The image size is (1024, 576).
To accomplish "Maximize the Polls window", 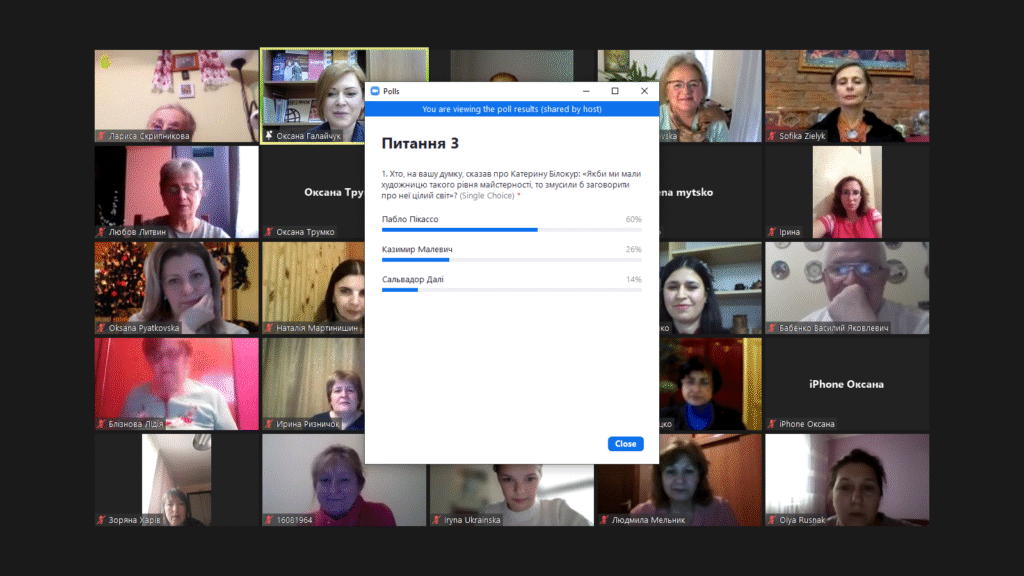I will pyautogui.click(x=615, y=91).
